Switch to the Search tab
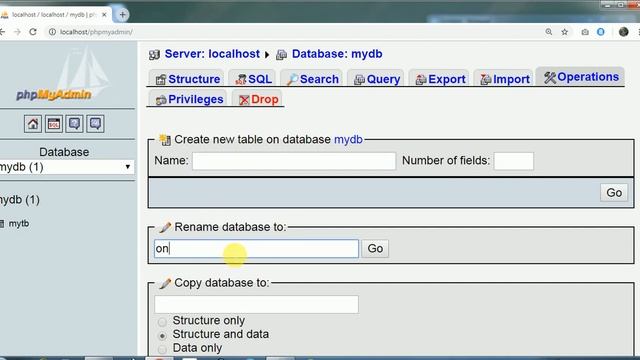640x360 pixels. (x=313, y=79)
